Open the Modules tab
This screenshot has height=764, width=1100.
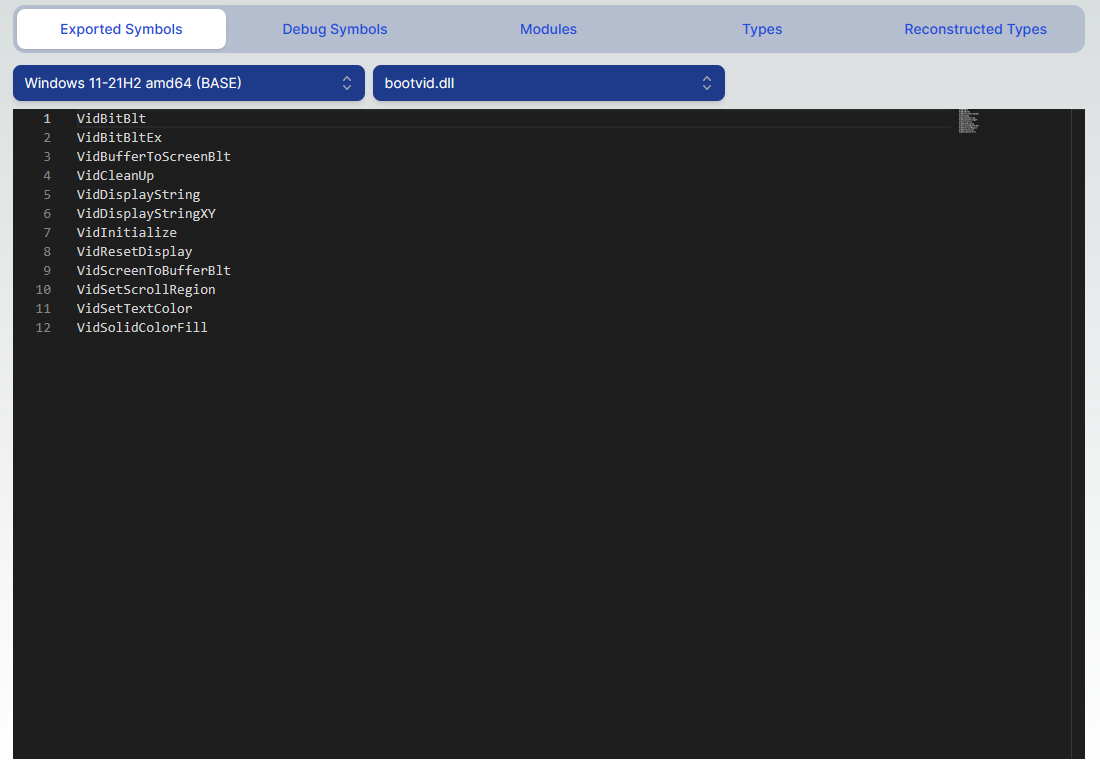click(548, 29)
